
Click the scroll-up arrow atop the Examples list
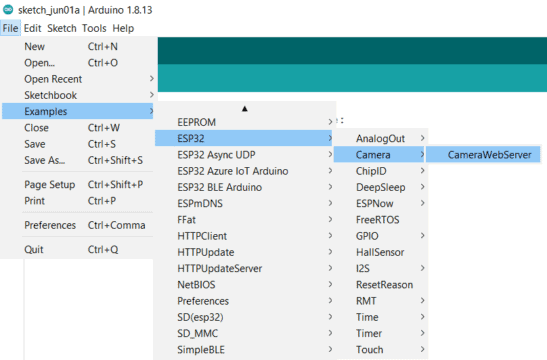245,109
